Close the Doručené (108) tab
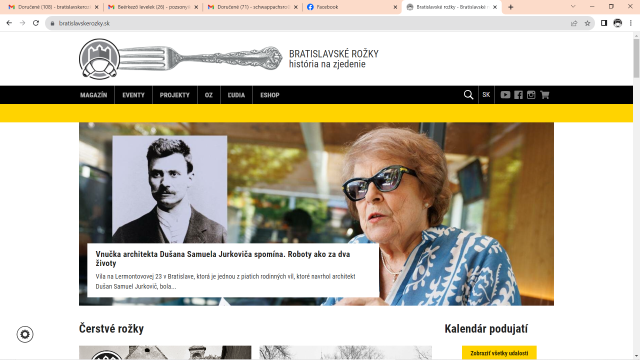Viewport: 640px width, 360px height. click(x=96, y=7)
